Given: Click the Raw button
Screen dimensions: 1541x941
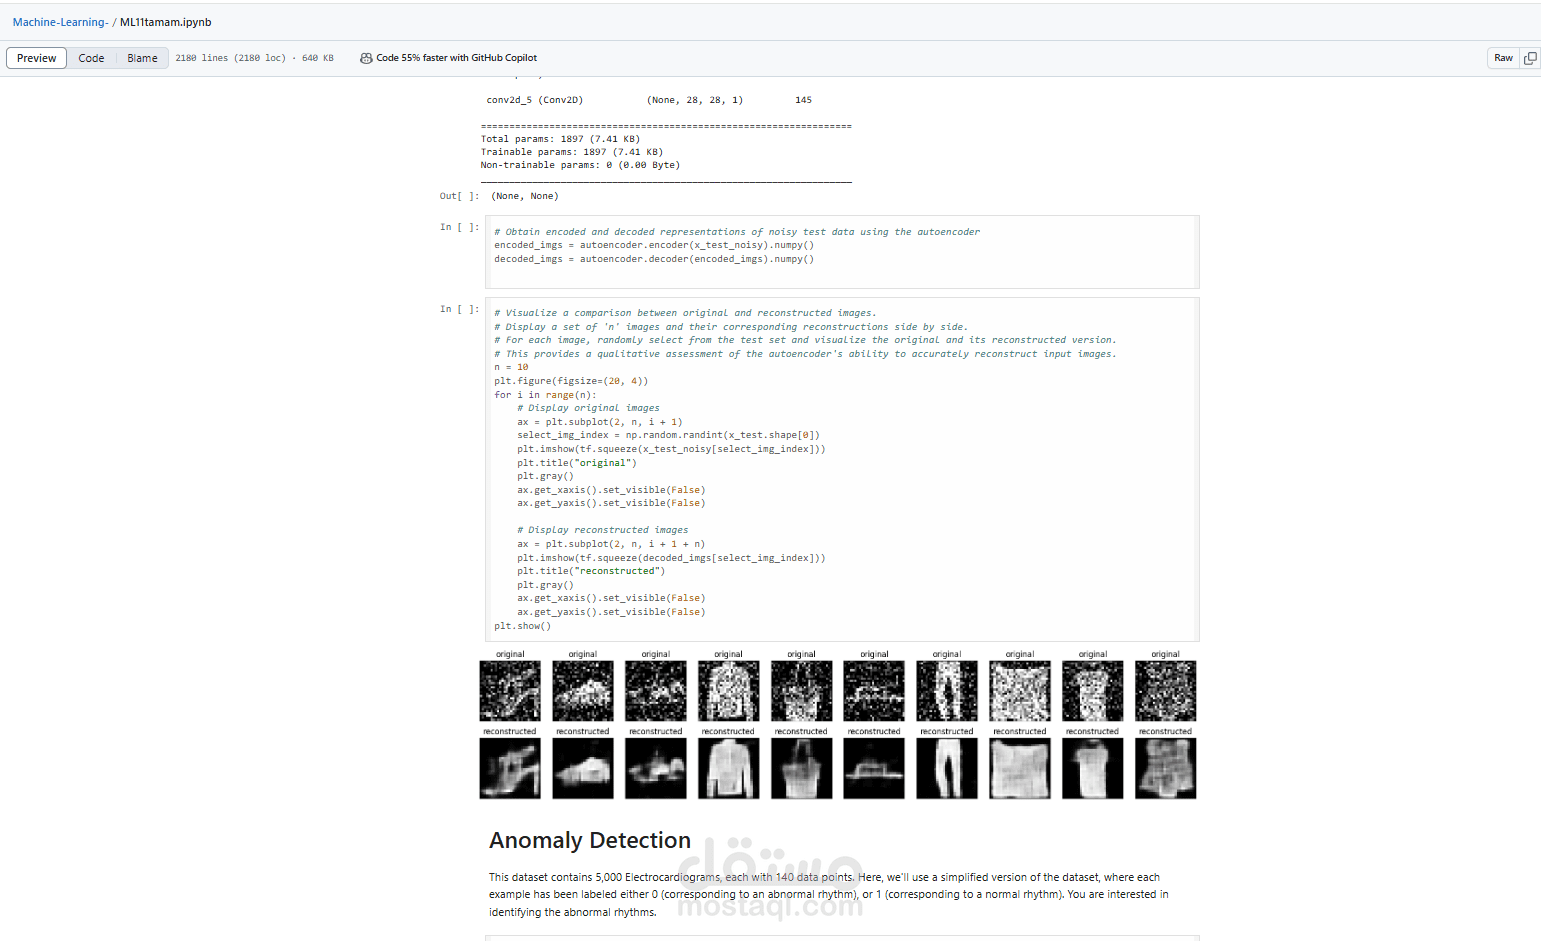Looking at the screenshot, I should [x=1503, y=57].
